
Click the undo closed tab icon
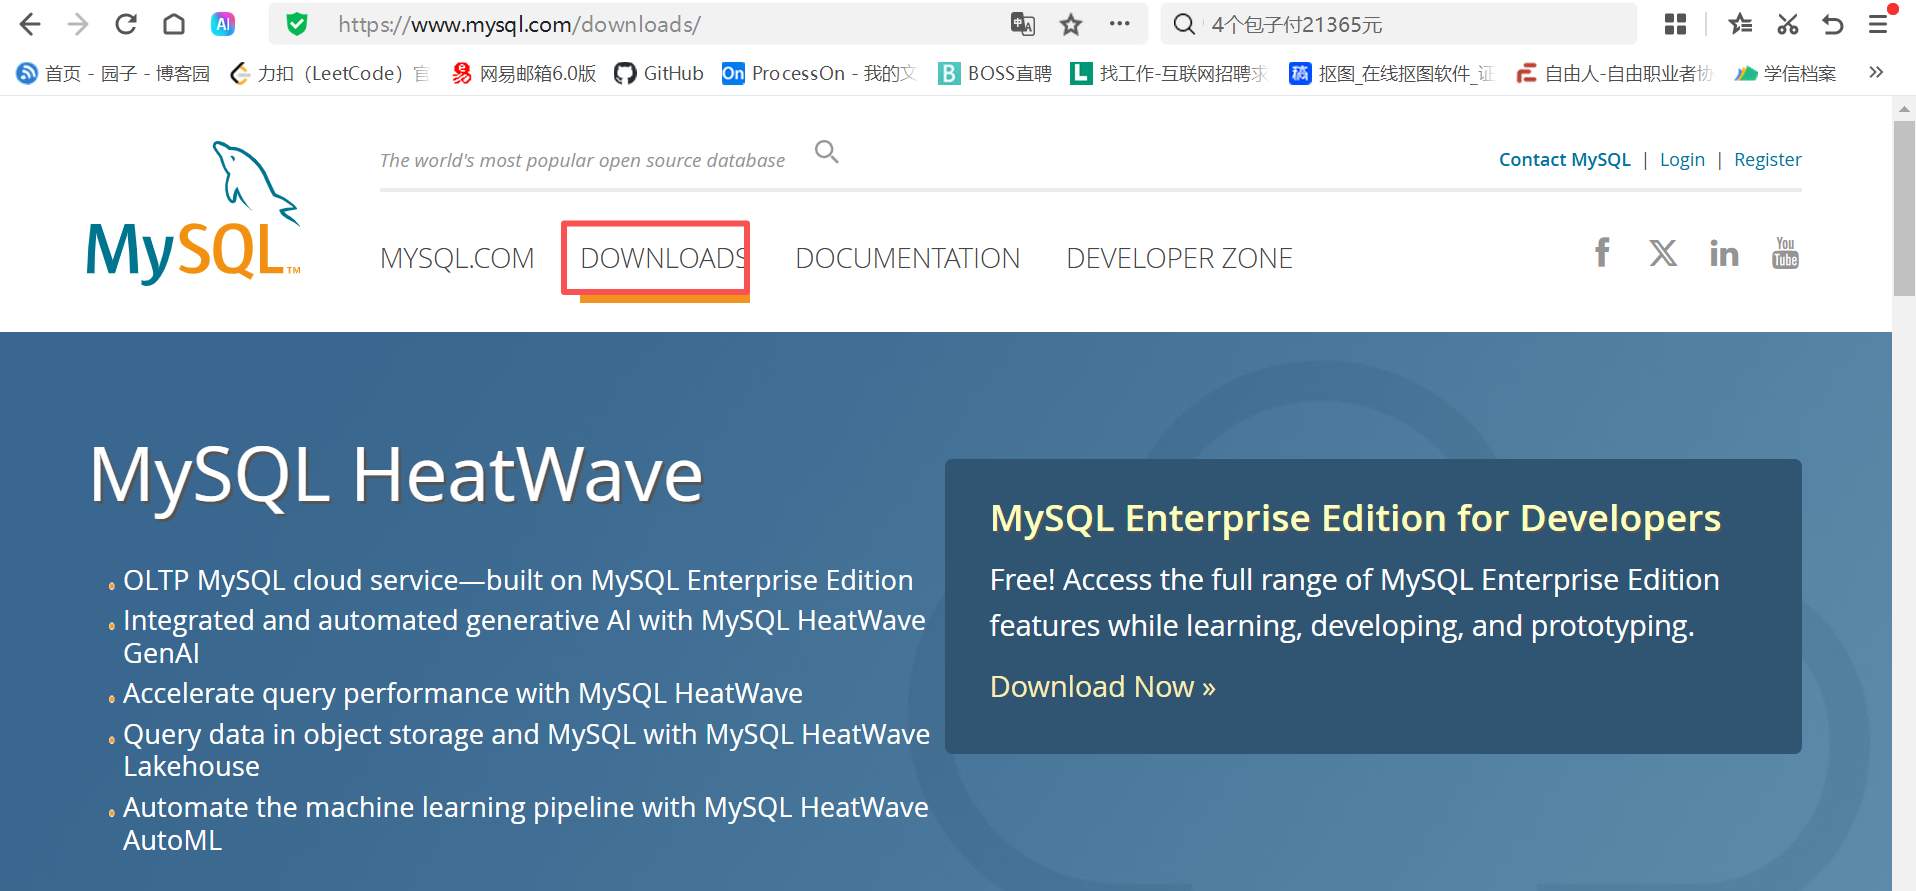[1832, 24]
